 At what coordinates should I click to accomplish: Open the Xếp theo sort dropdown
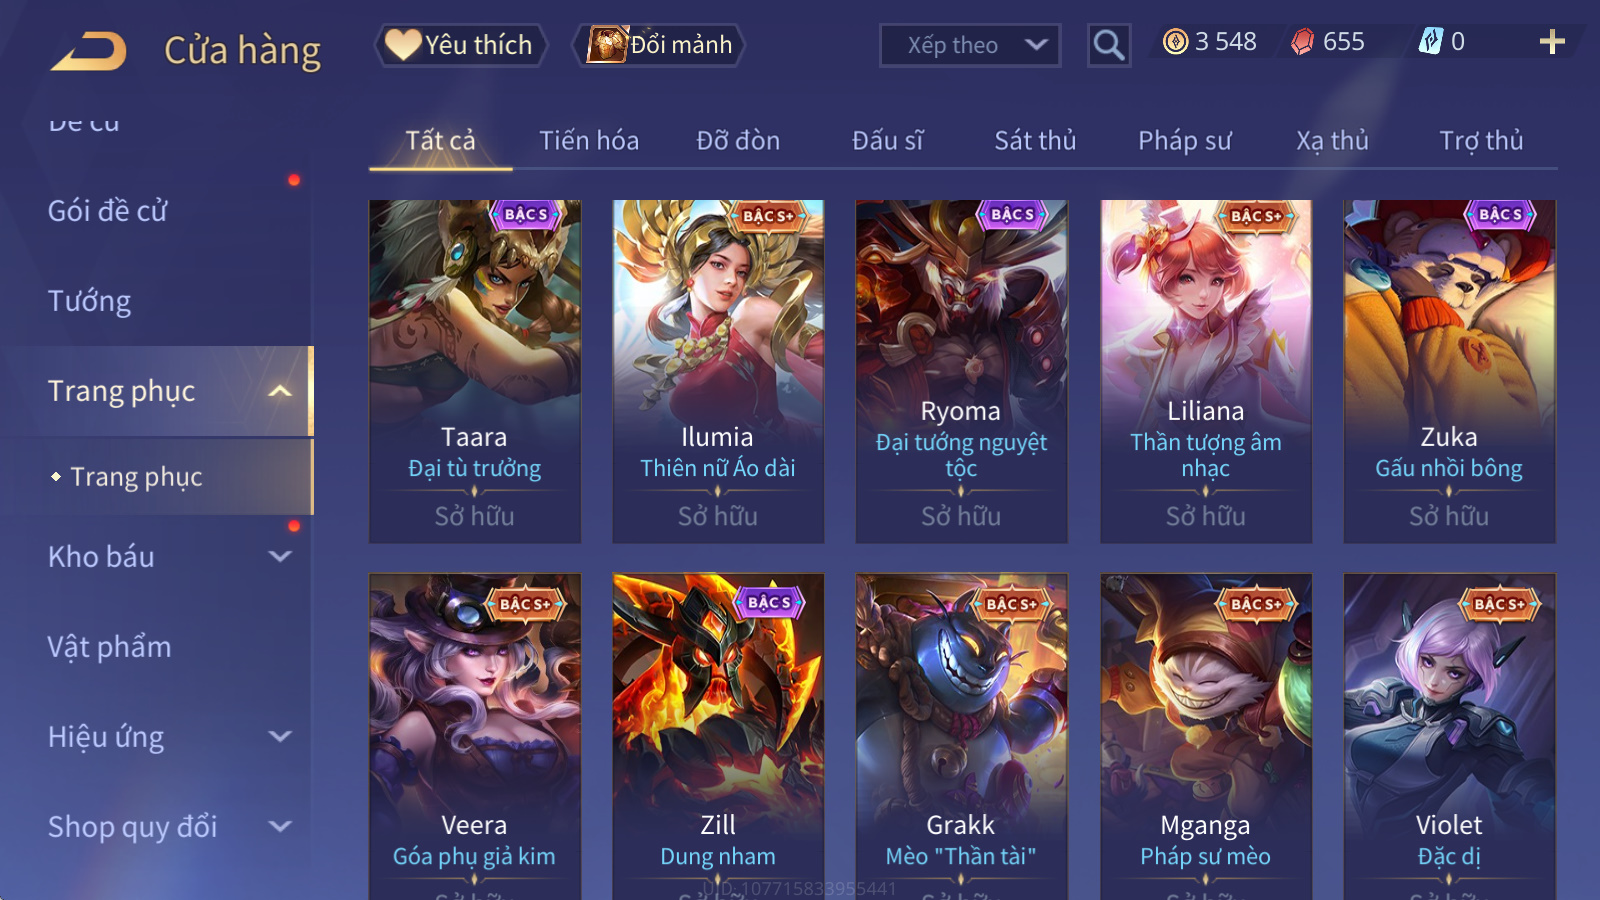(x=970, y=45)
